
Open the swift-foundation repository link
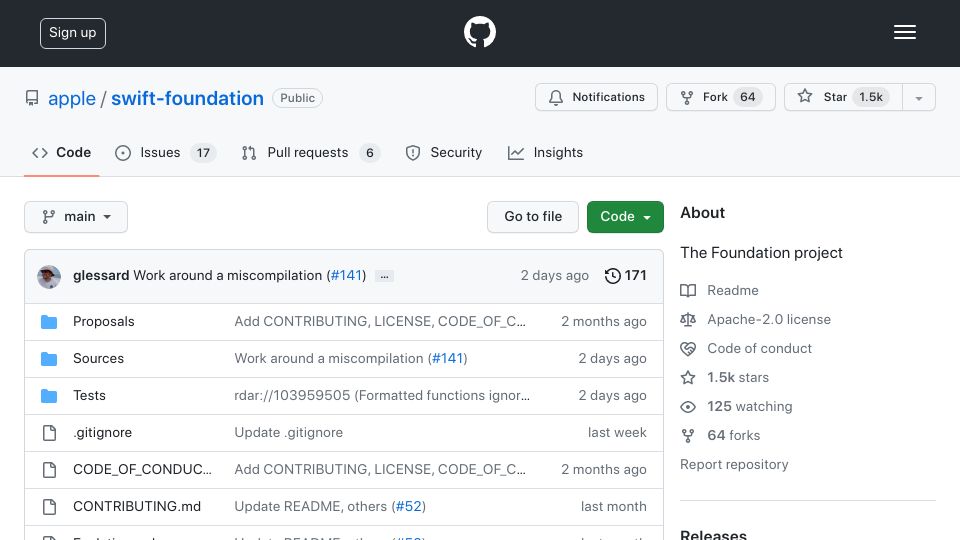187,99
